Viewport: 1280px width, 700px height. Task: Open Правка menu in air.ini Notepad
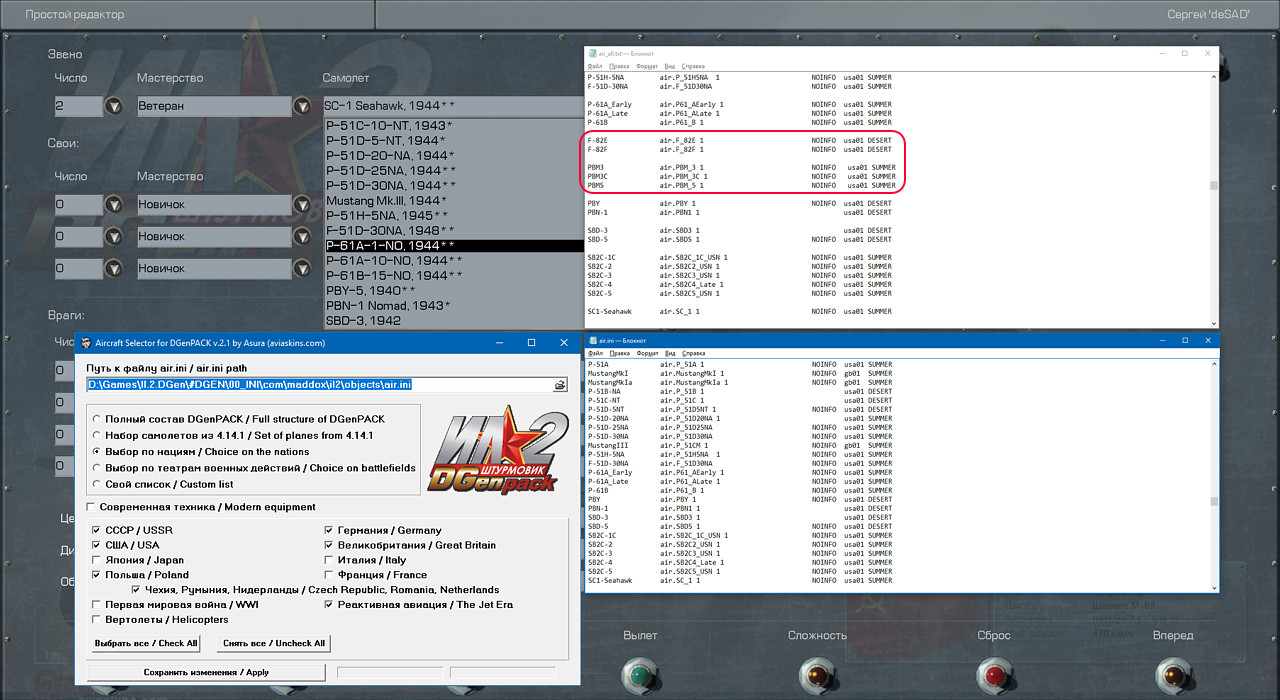pyautogui.click(x=619, y=353)
